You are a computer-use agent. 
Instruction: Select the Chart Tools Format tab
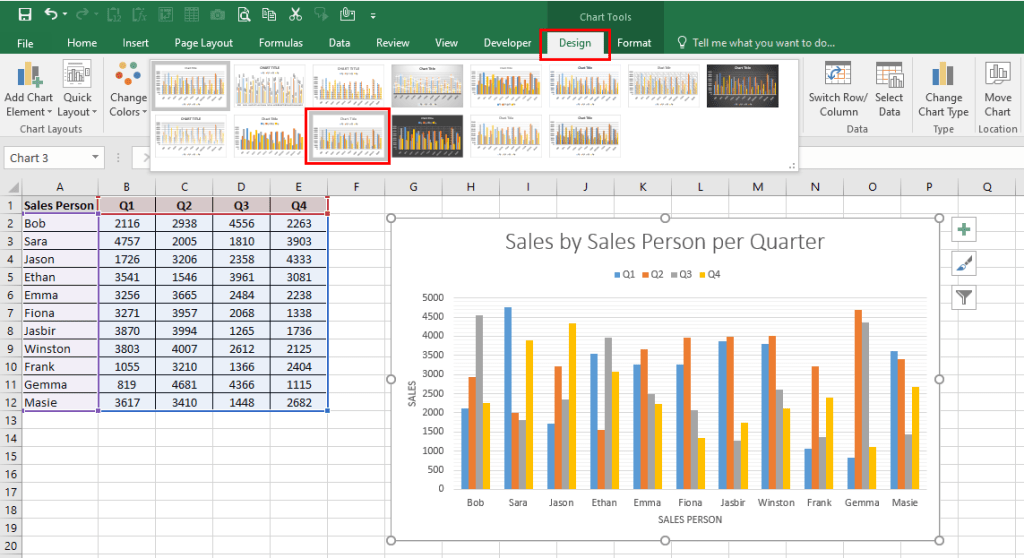(x=634, y=43)
